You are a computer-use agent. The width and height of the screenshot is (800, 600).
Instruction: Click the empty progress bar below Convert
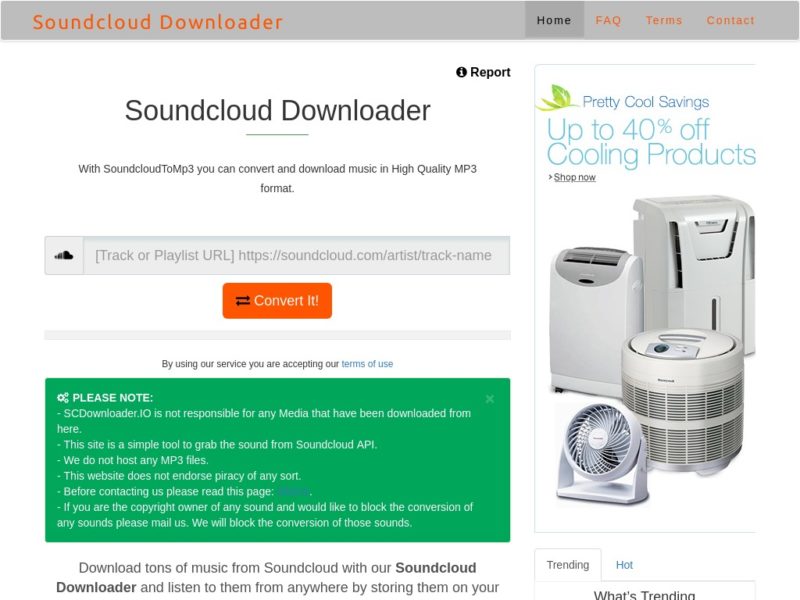(277, 335)
